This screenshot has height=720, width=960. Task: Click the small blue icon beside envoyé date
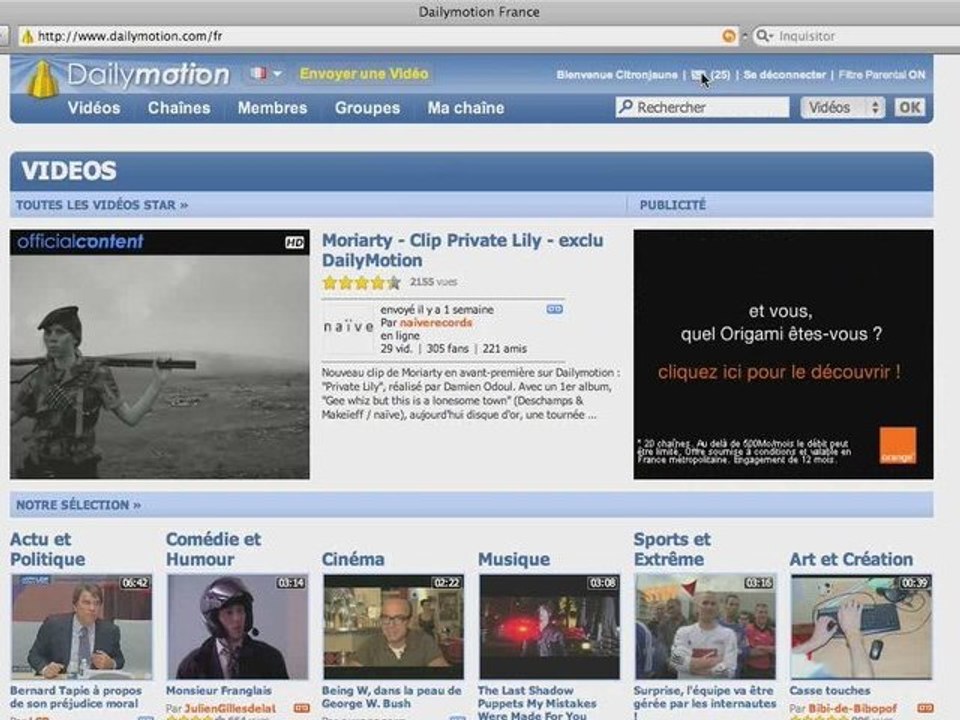(554, 309)
